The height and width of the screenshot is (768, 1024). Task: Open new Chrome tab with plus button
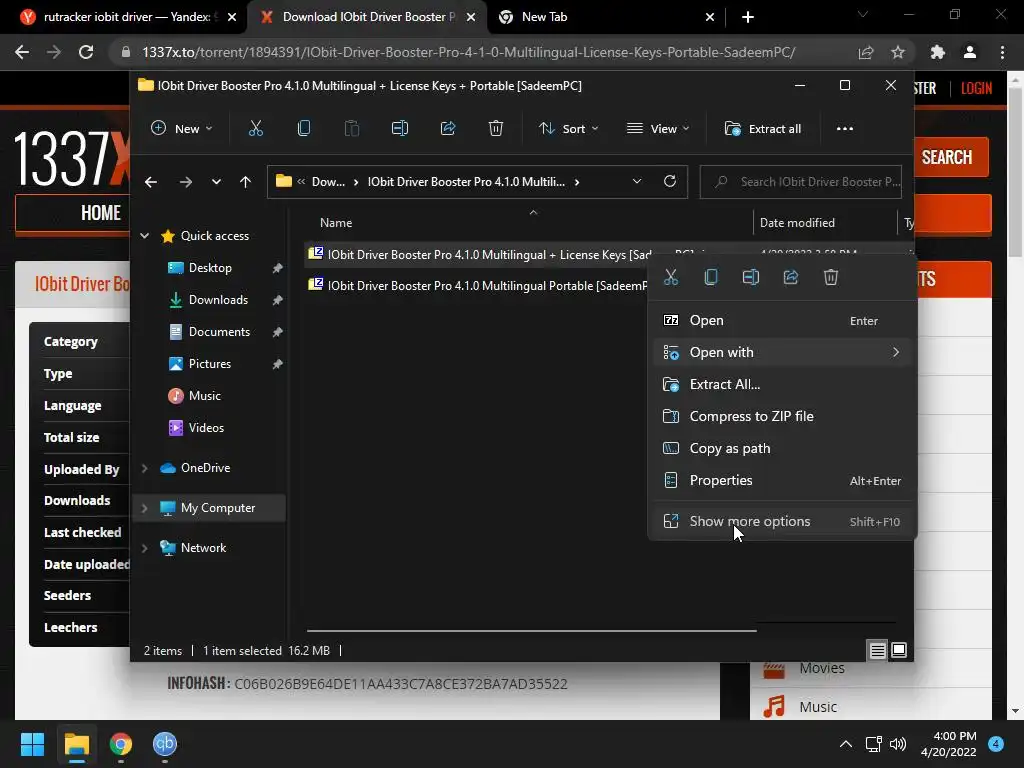tap(748, 17)
